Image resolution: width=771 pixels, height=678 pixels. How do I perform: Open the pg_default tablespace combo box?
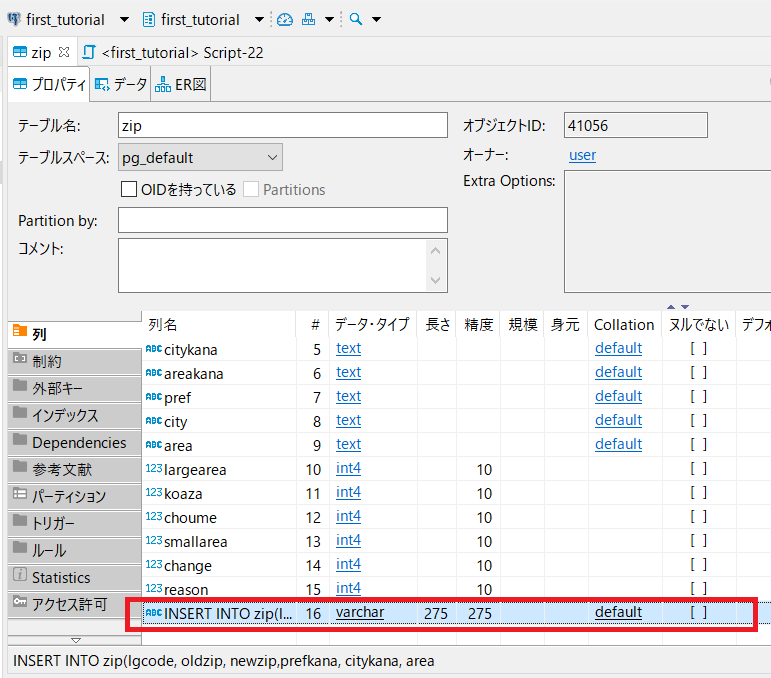200,157
